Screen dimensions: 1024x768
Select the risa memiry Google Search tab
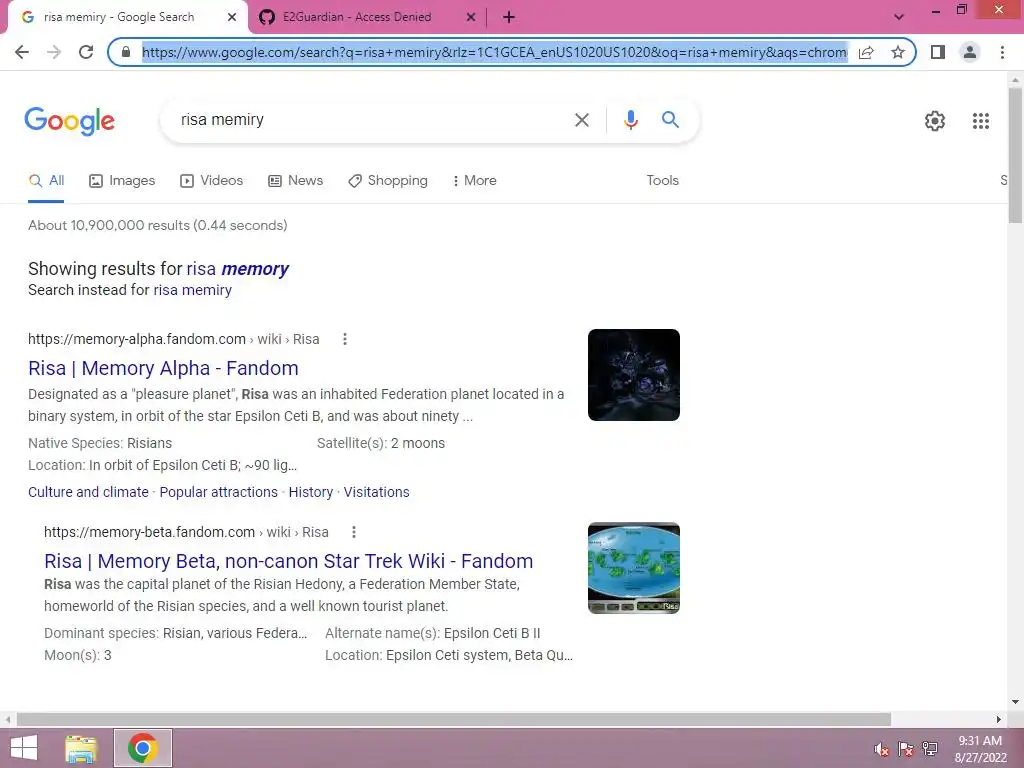[118, 17]
